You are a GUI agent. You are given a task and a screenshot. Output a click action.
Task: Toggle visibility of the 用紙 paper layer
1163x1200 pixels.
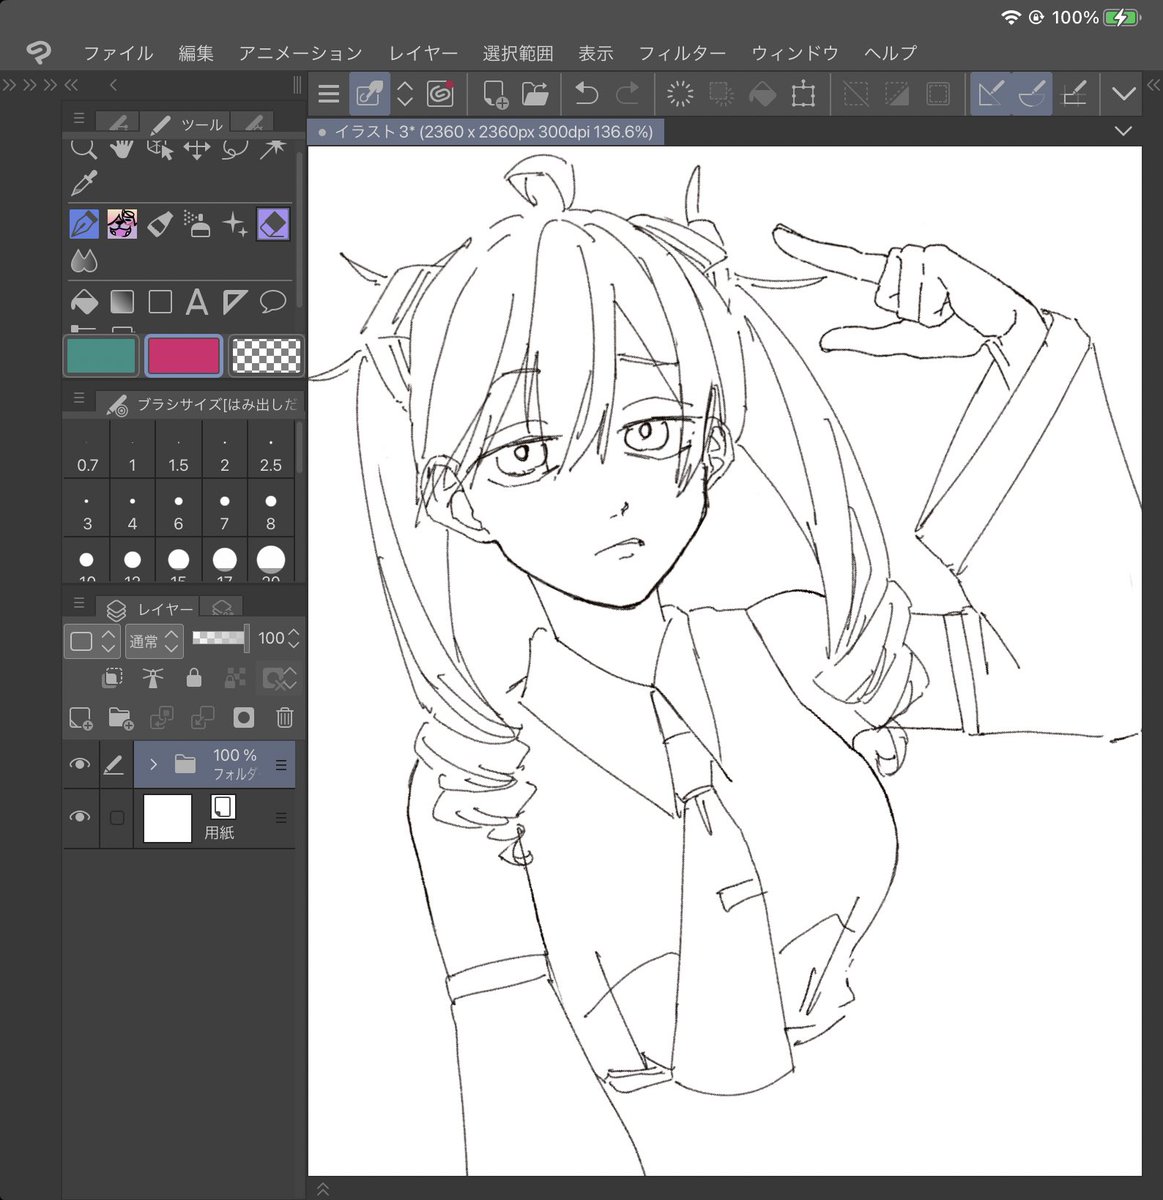point(80,817)
